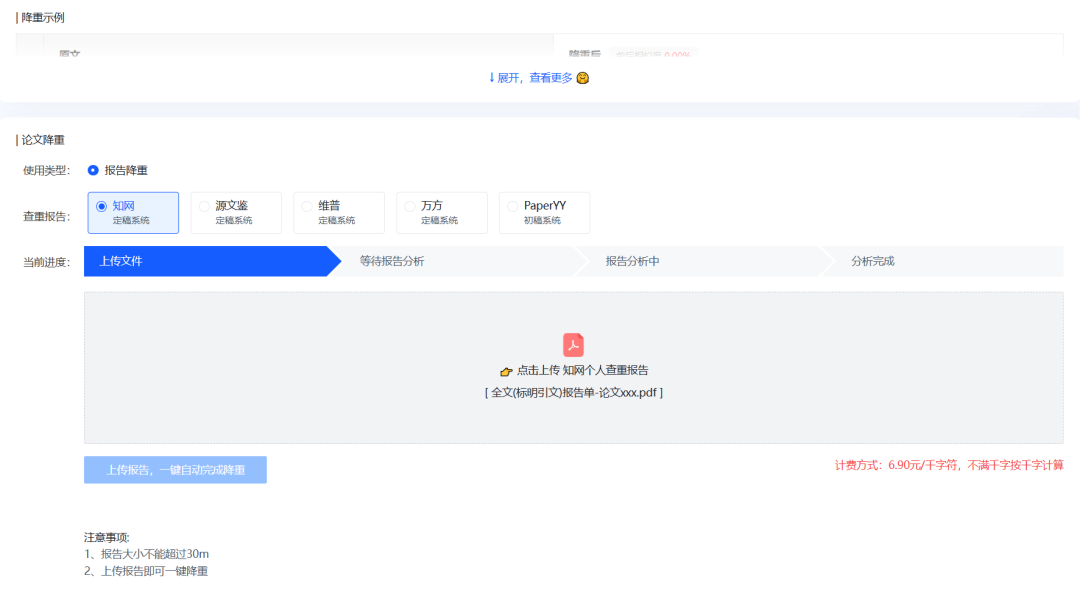
Task: Click the red PDF upload icon
Action: click(x=573, y=344)
